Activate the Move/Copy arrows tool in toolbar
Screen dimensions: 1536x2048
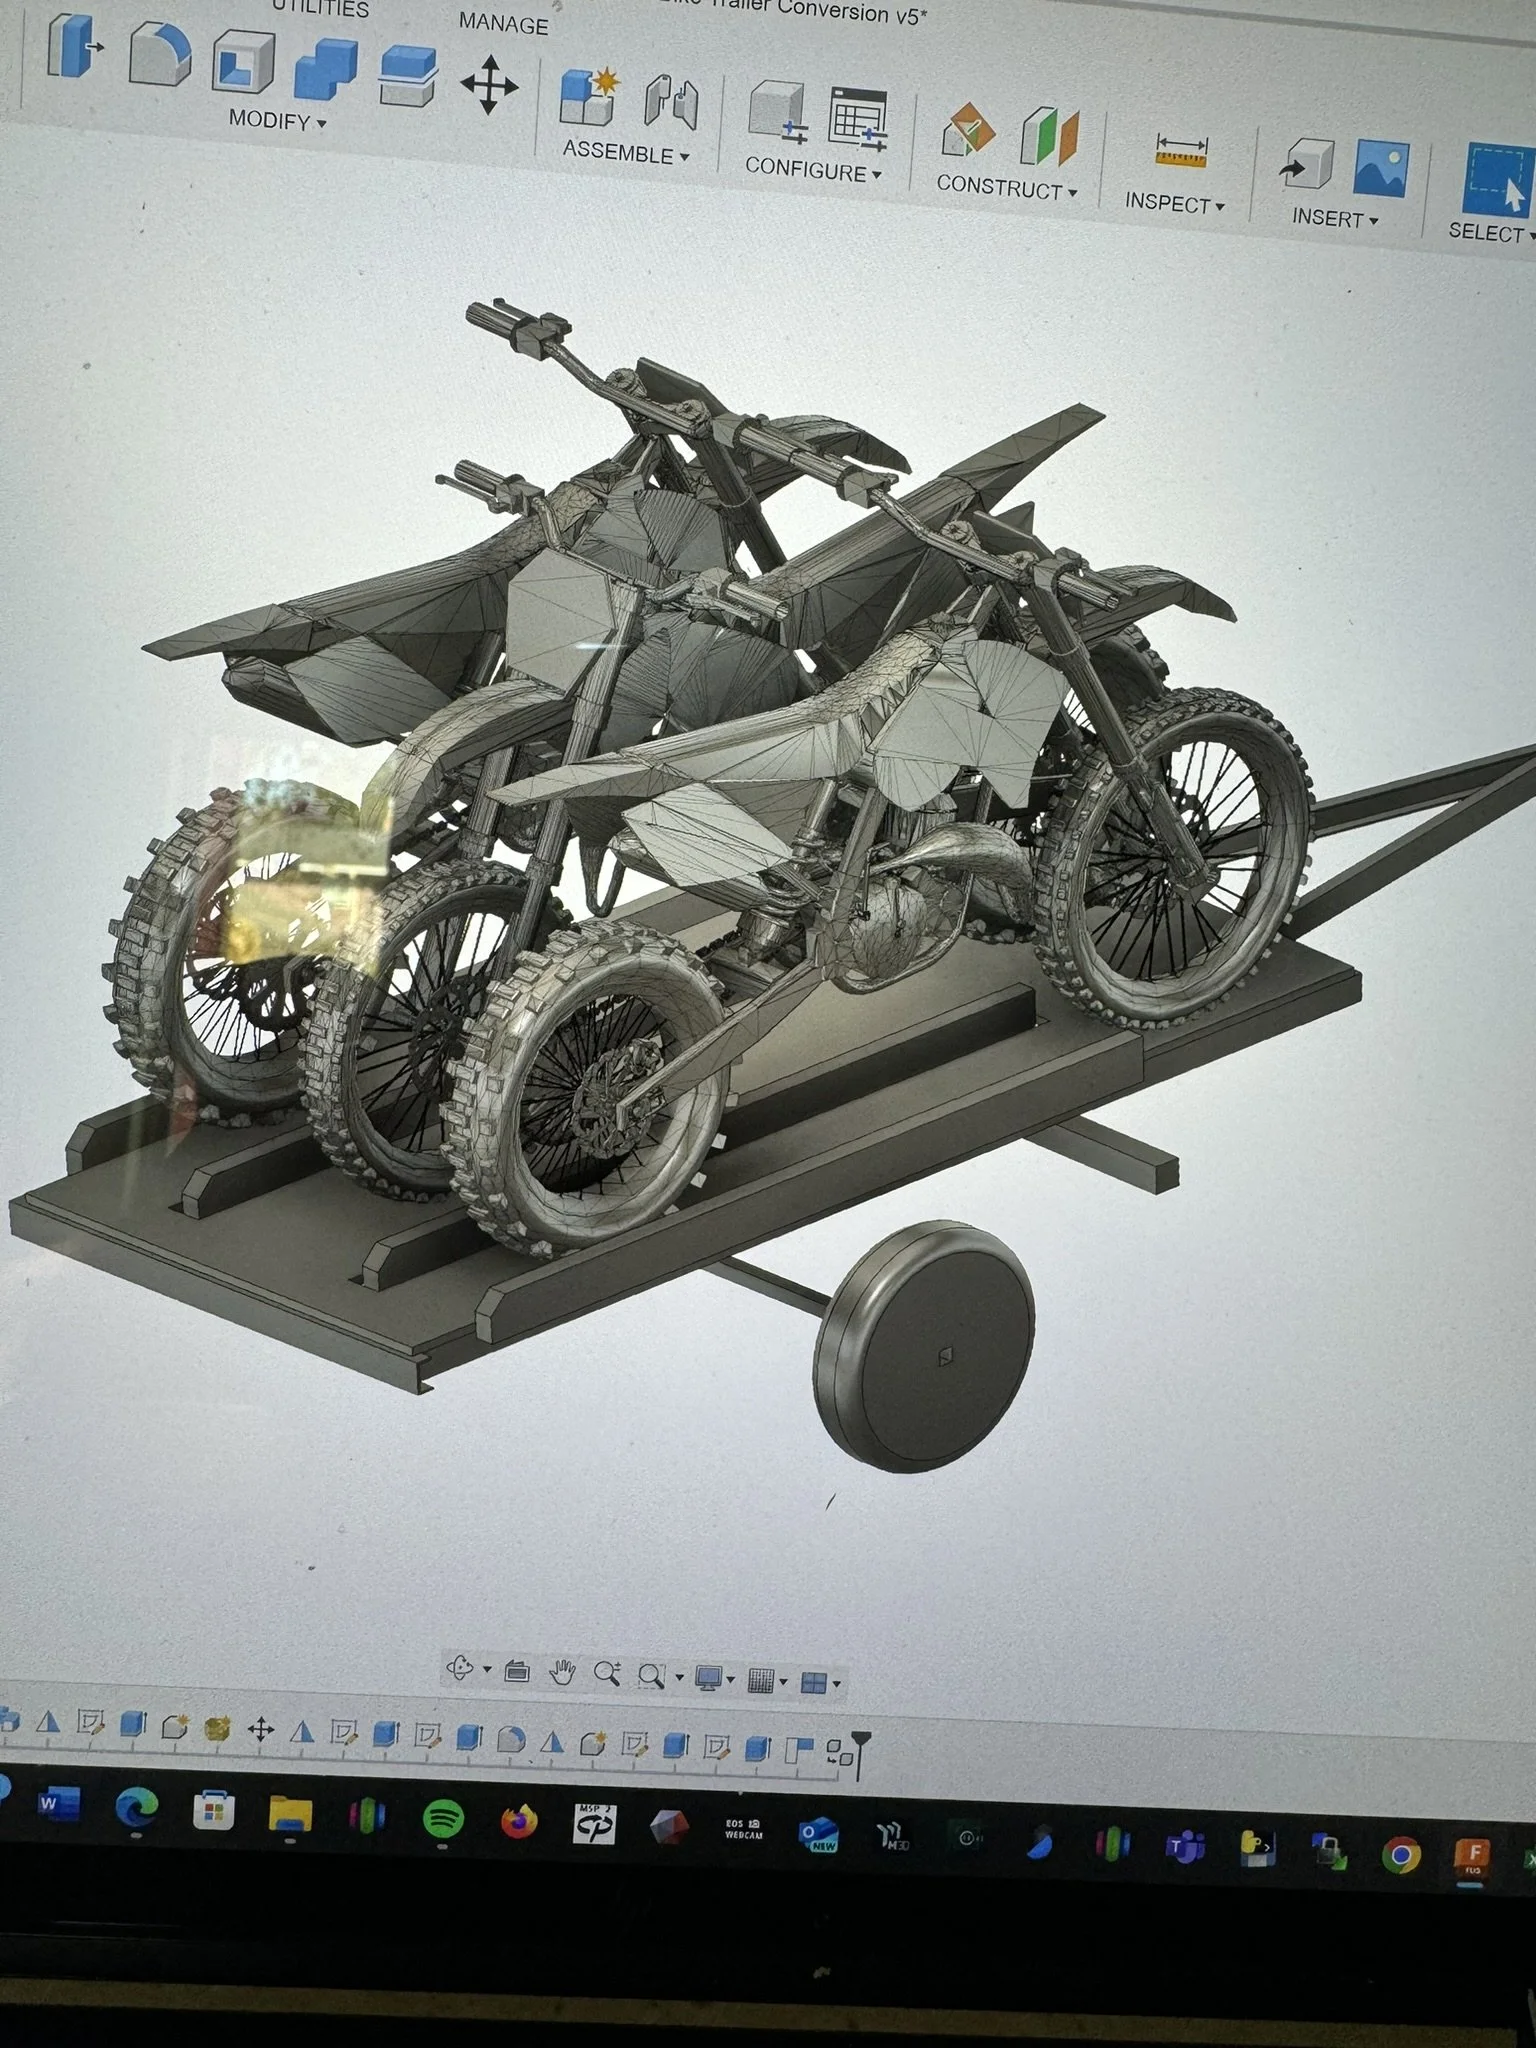pyautogui.click(x=490, y=85)
